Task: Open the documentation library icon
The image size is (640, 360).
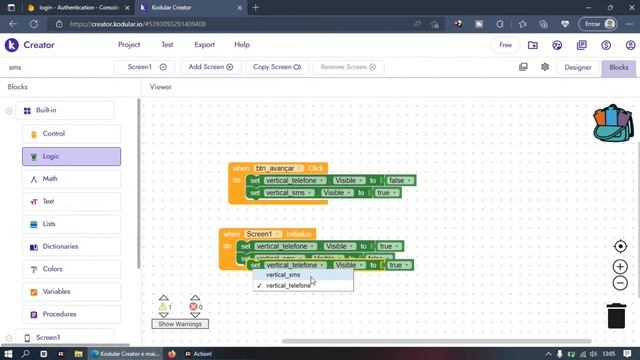Action: point(582,45)
